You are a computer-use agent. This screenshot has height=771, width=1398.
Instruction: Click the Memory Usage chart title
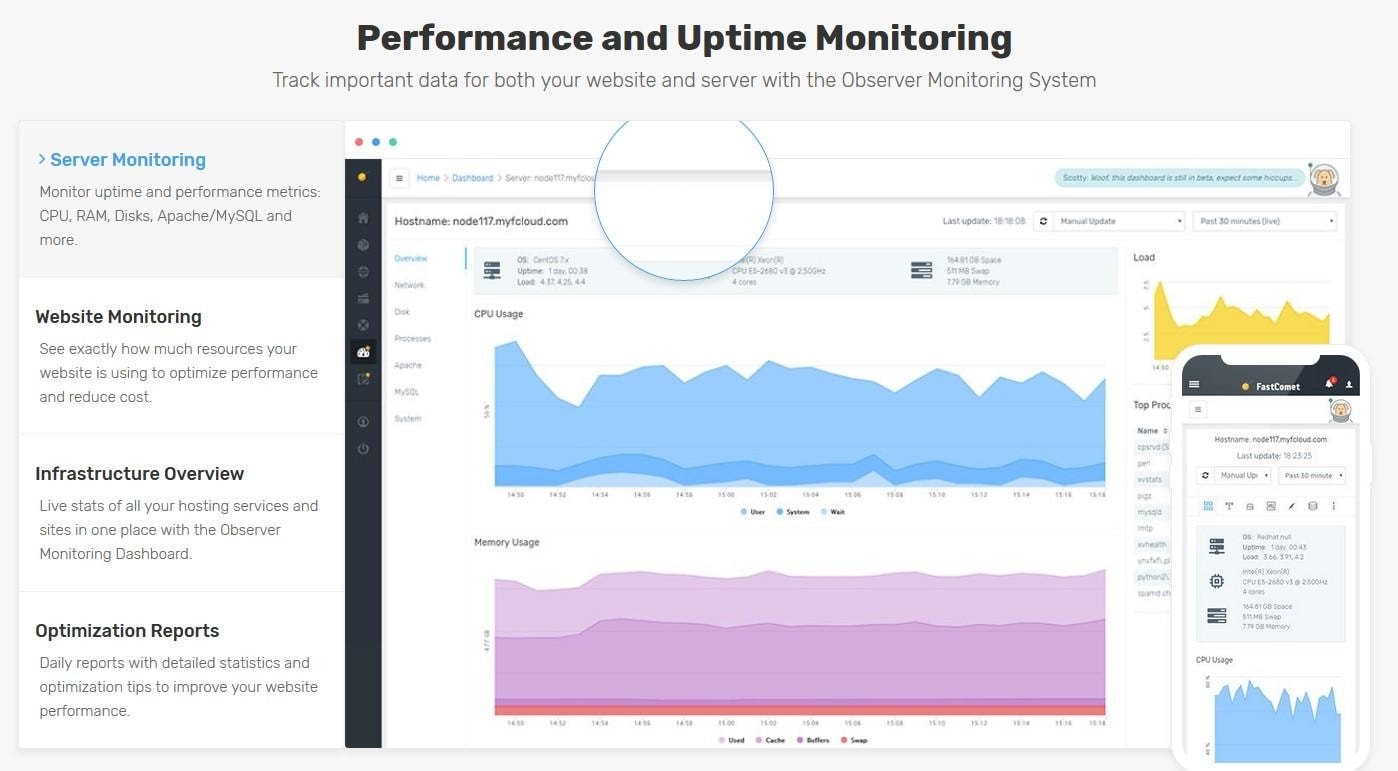506,542
